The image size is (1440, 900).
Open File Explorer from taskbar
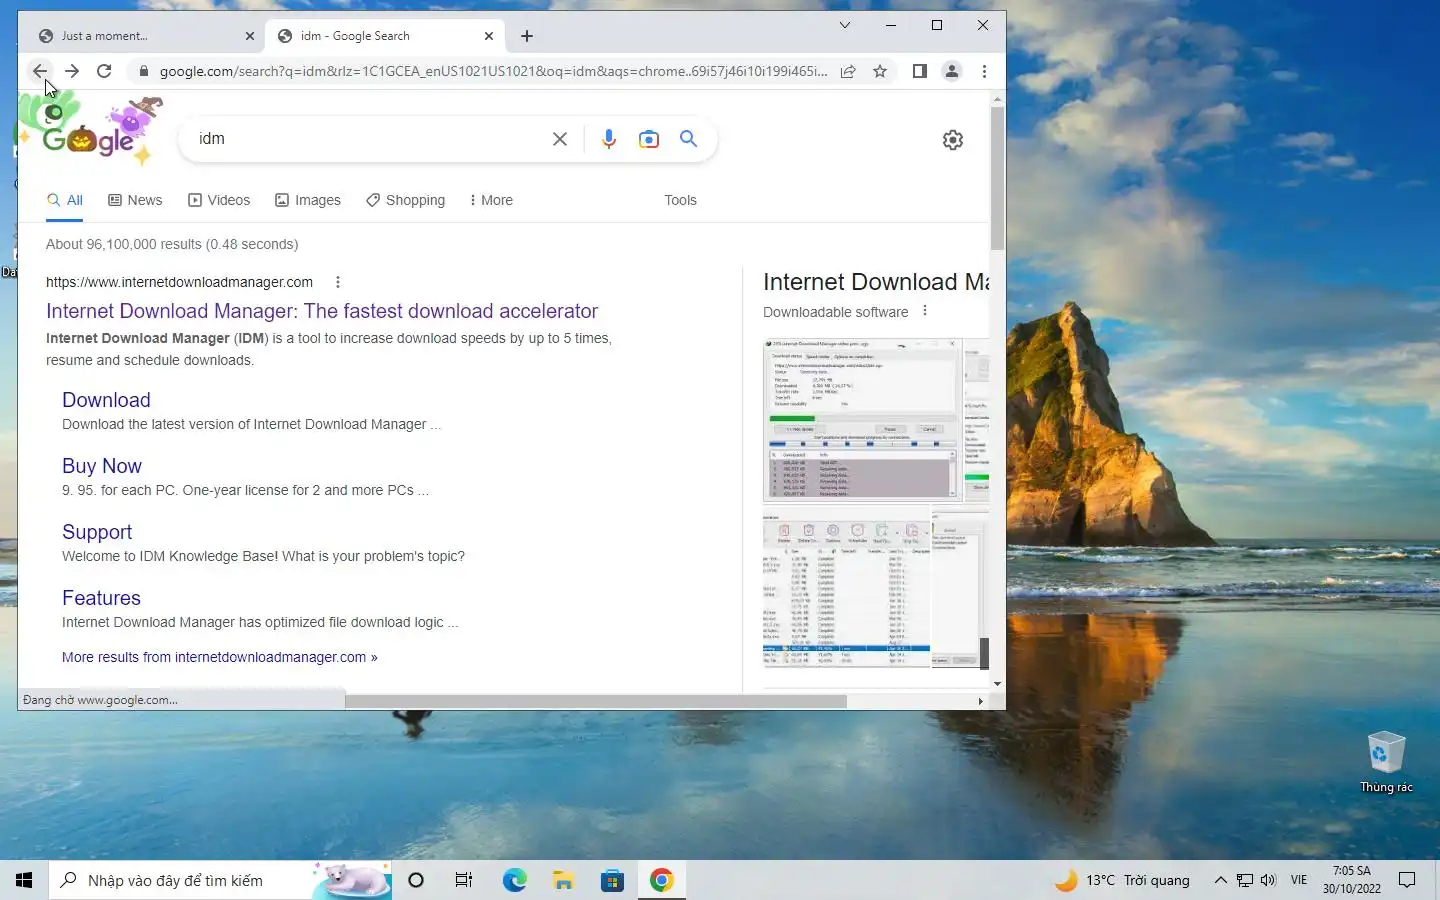point(563,880)
